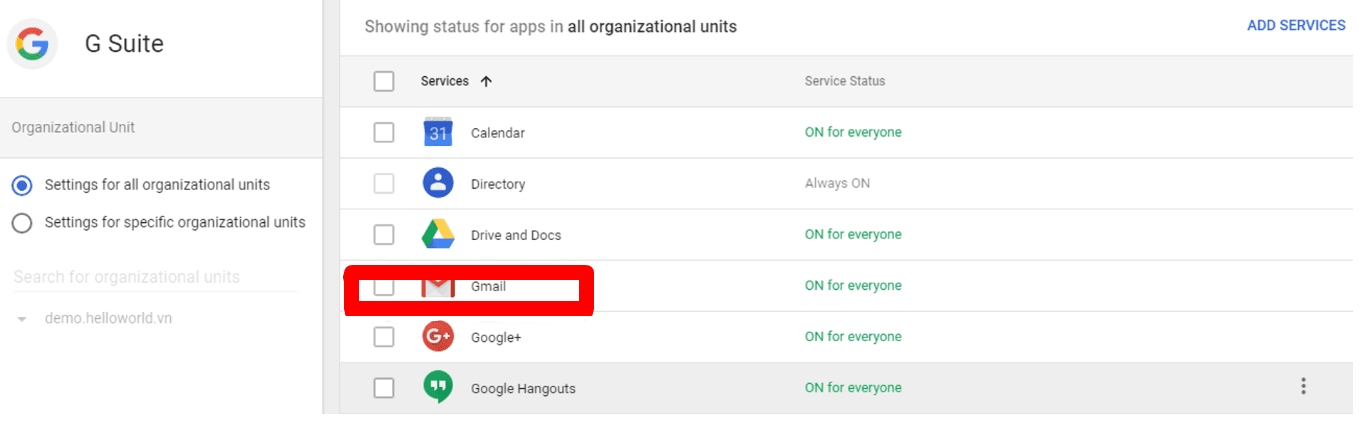Check the Drive and Docs checkbox
The width and height of the screenshot is (1365, 425).
point(384,234)
